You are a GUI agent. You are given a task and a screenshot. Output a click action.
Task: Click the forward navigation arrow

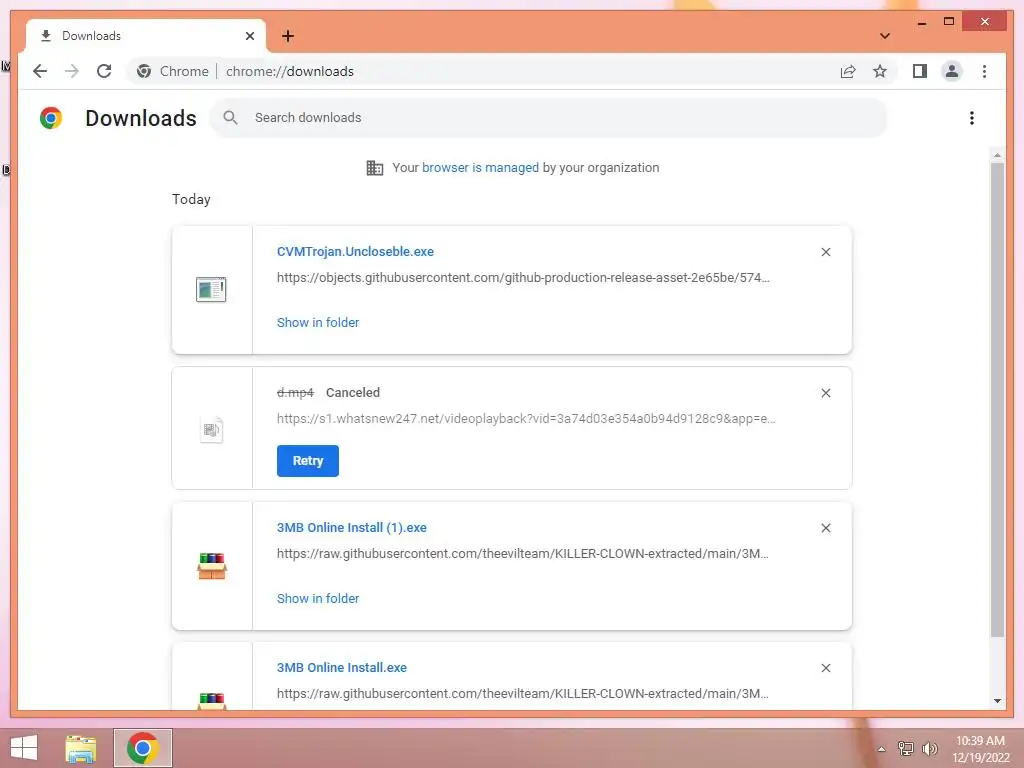click(x=72, y=71)
